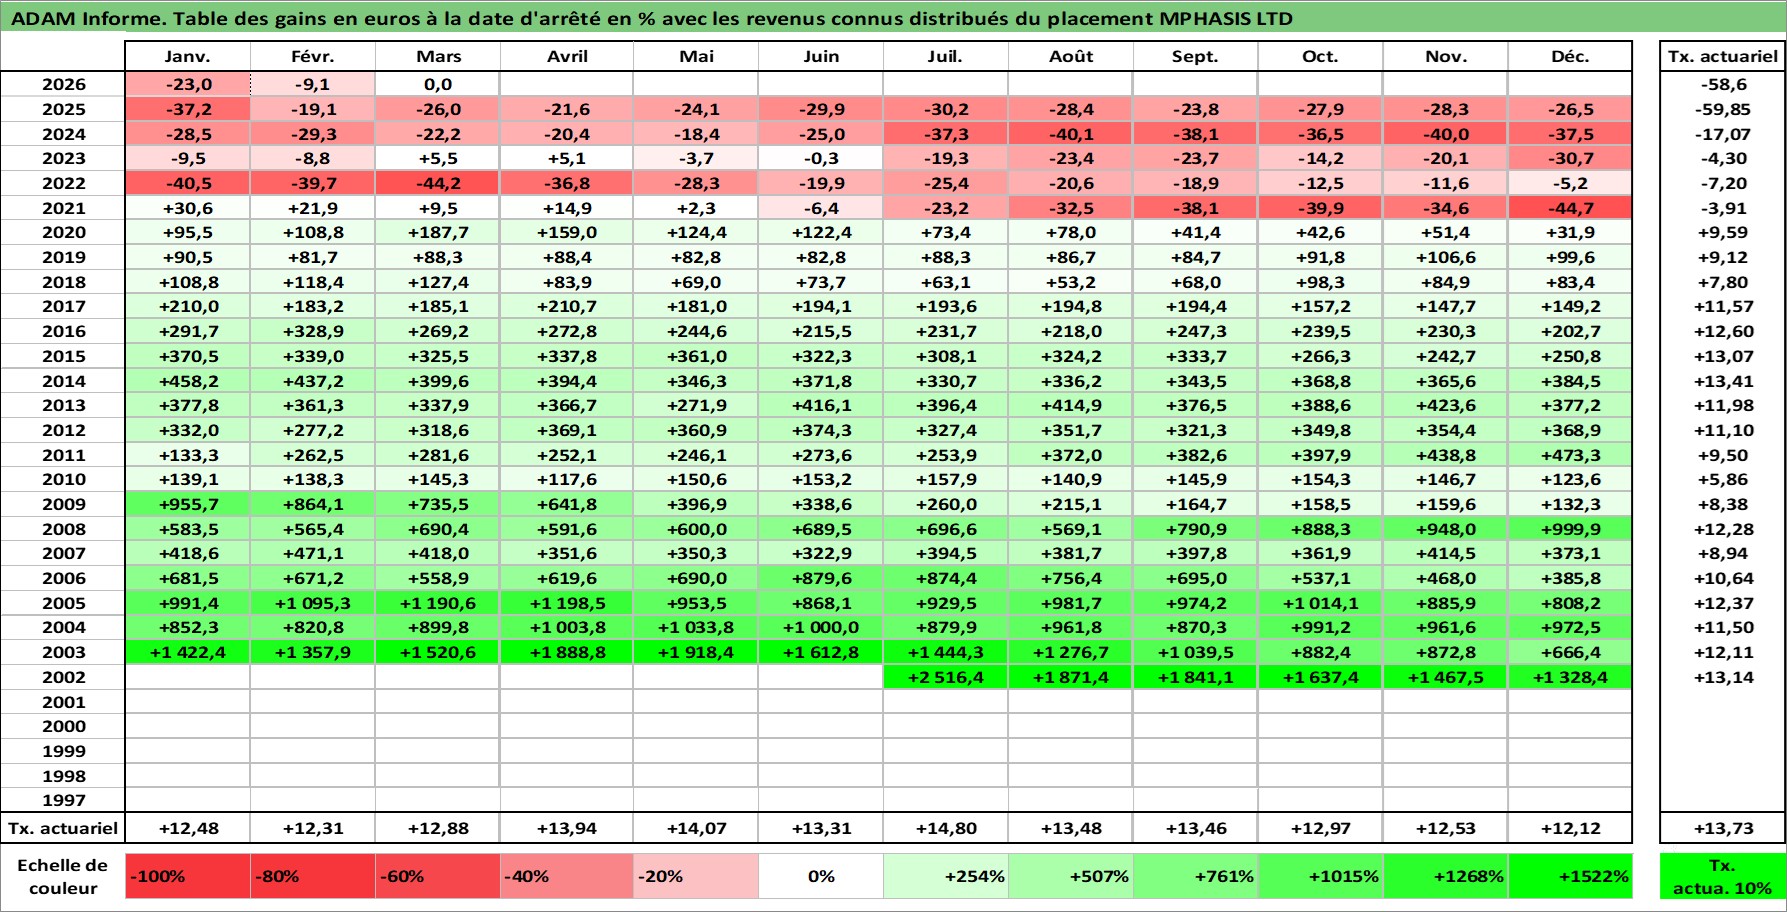Select the +999,9 cell in December 2008
The height and width of the screenshot is (912, 1787).
pyautogui.click(x=1570, y=529)
